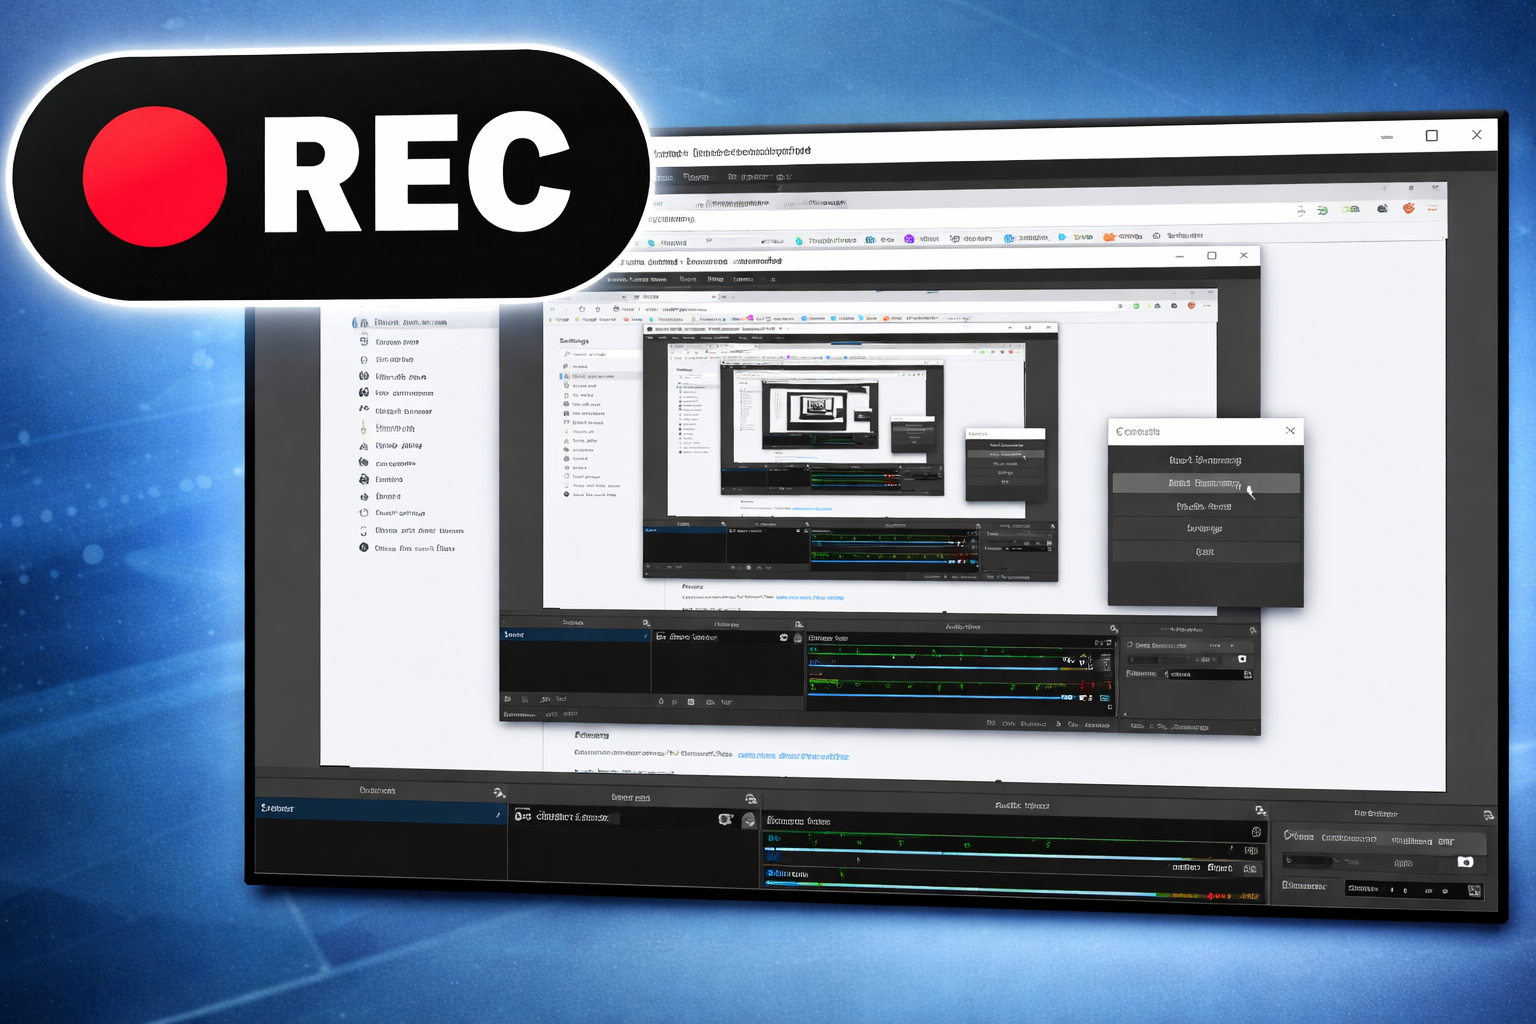Open the dock icon in Scenes panel header
Image resolution: width=1536 pixels, height=1024 pixels.
tap(499, 793)
